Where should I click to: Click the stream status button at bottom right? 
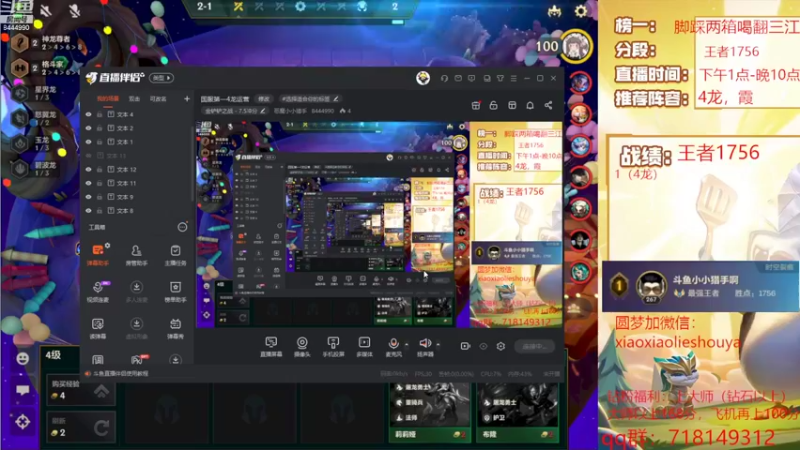point(534,346)
